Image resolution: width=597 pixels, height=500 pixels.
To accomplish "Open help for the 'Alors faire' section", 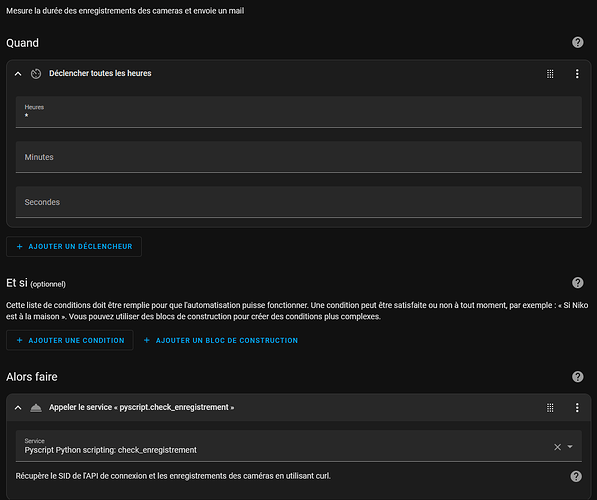I will [x=578, y=377].
